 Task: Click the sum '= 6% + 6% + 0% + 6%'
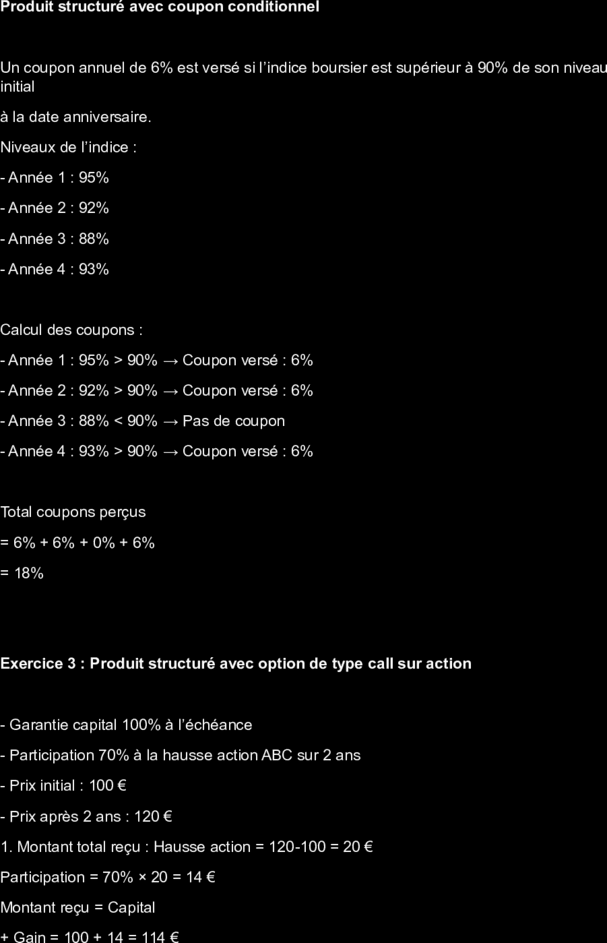(x=78, y=542)
